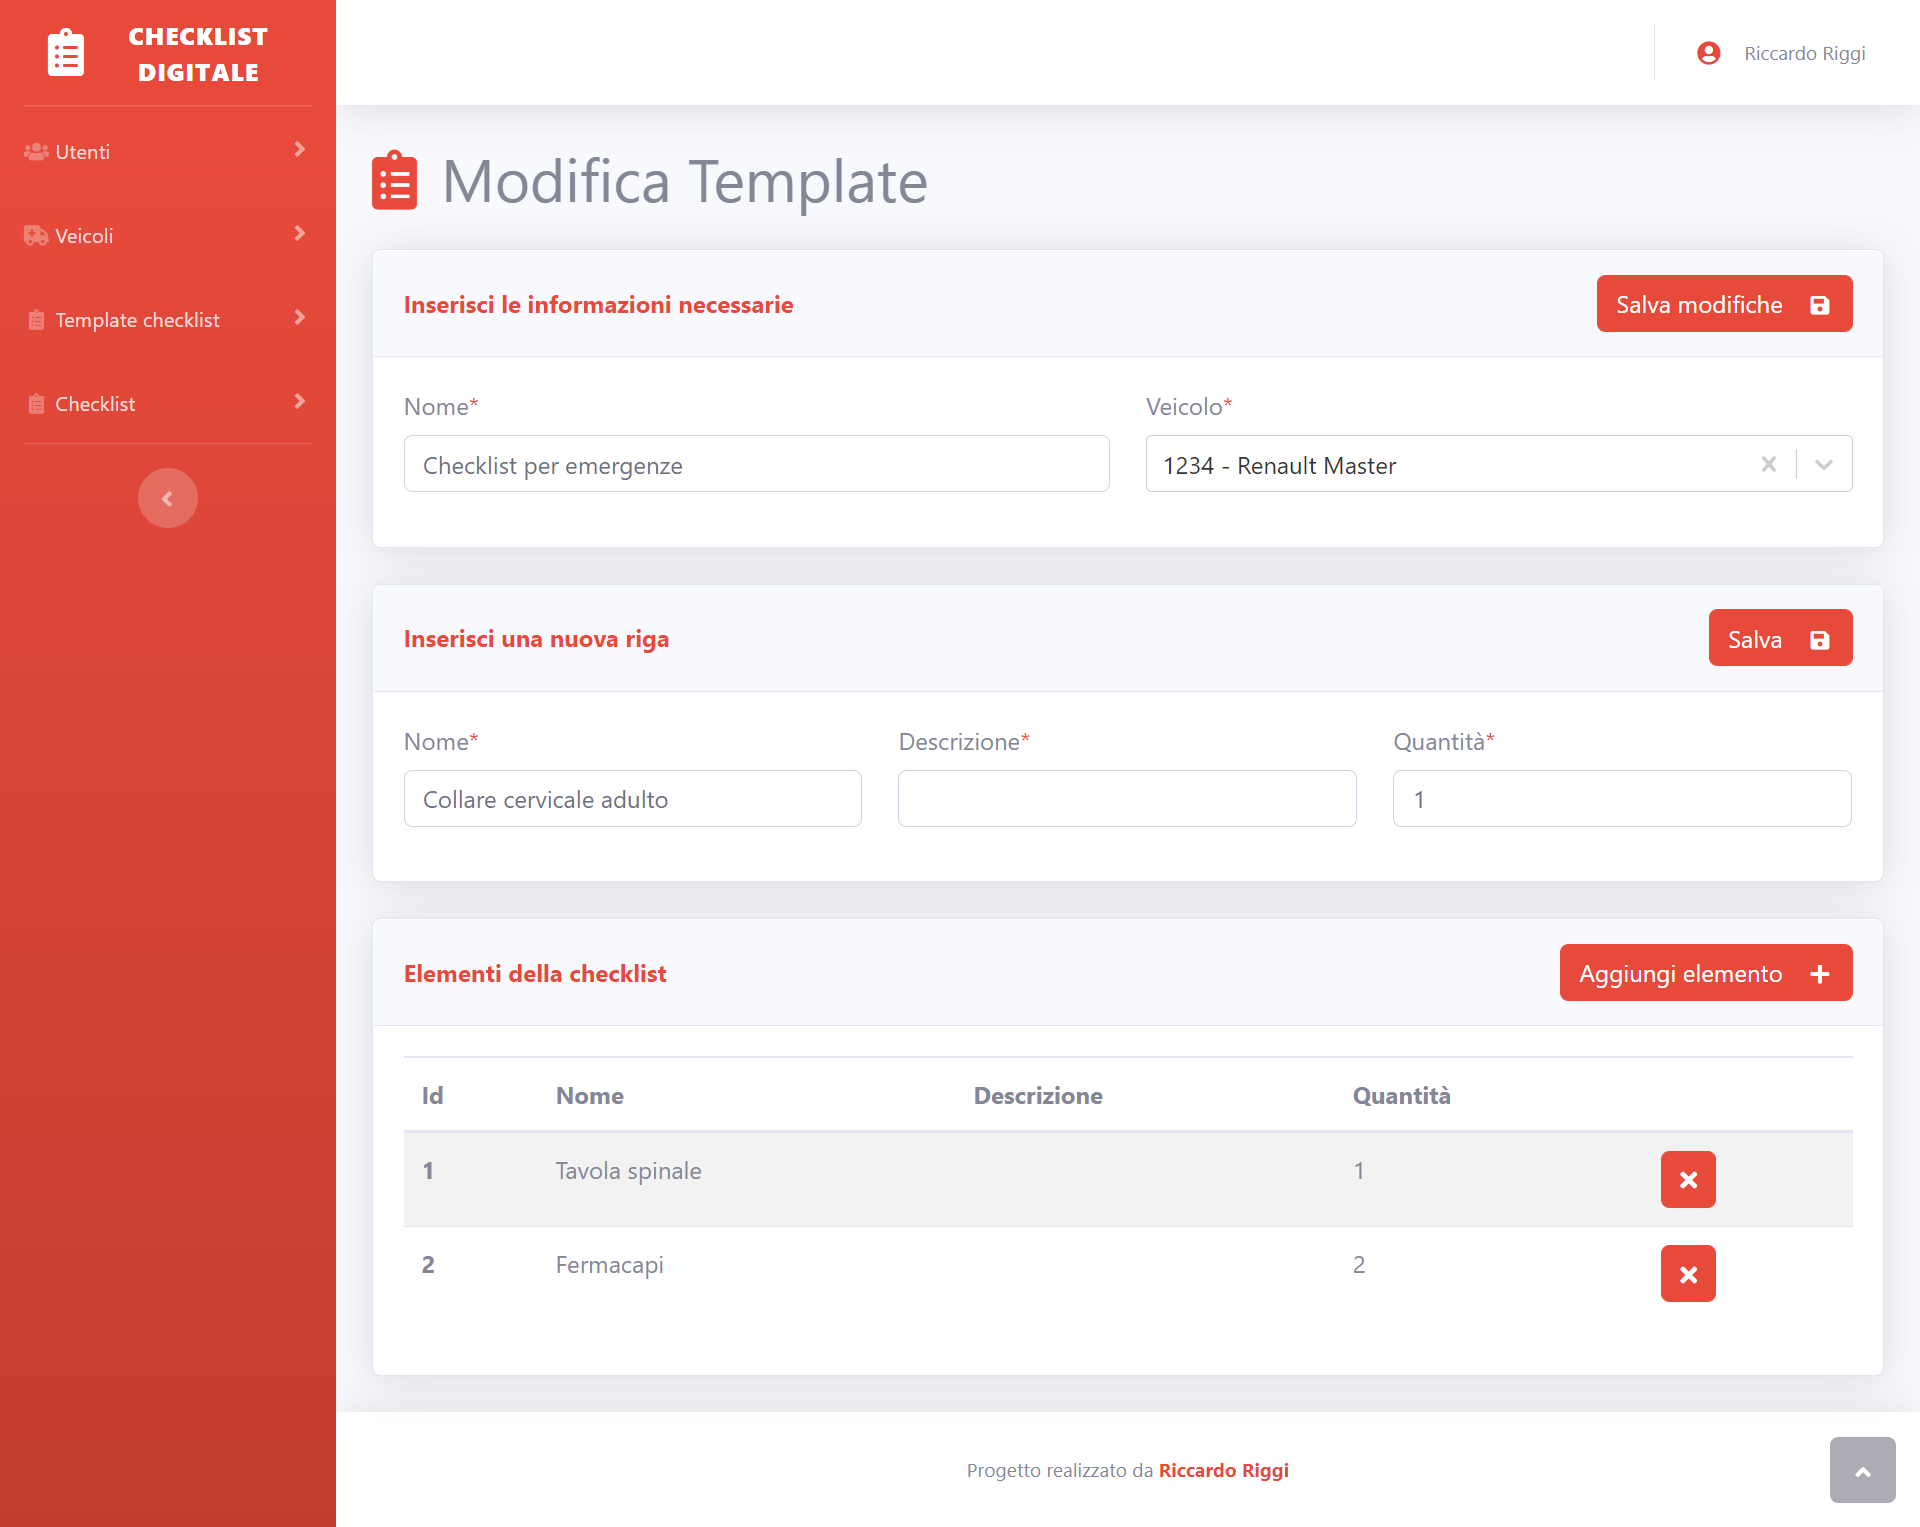Open Template checklist sidebar section

coord(166,320)
